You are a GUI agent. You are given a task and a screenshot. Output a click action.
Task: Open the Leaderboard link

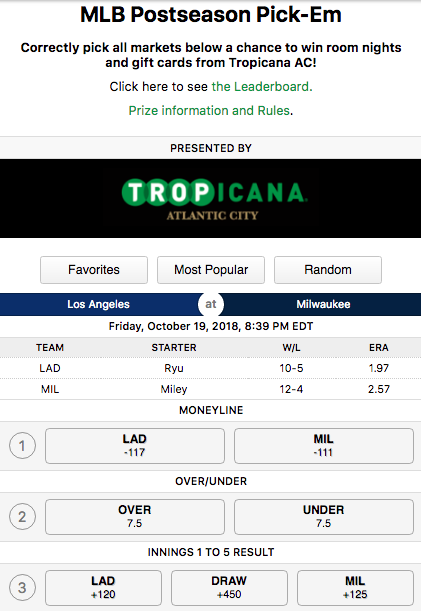point(262,87)
